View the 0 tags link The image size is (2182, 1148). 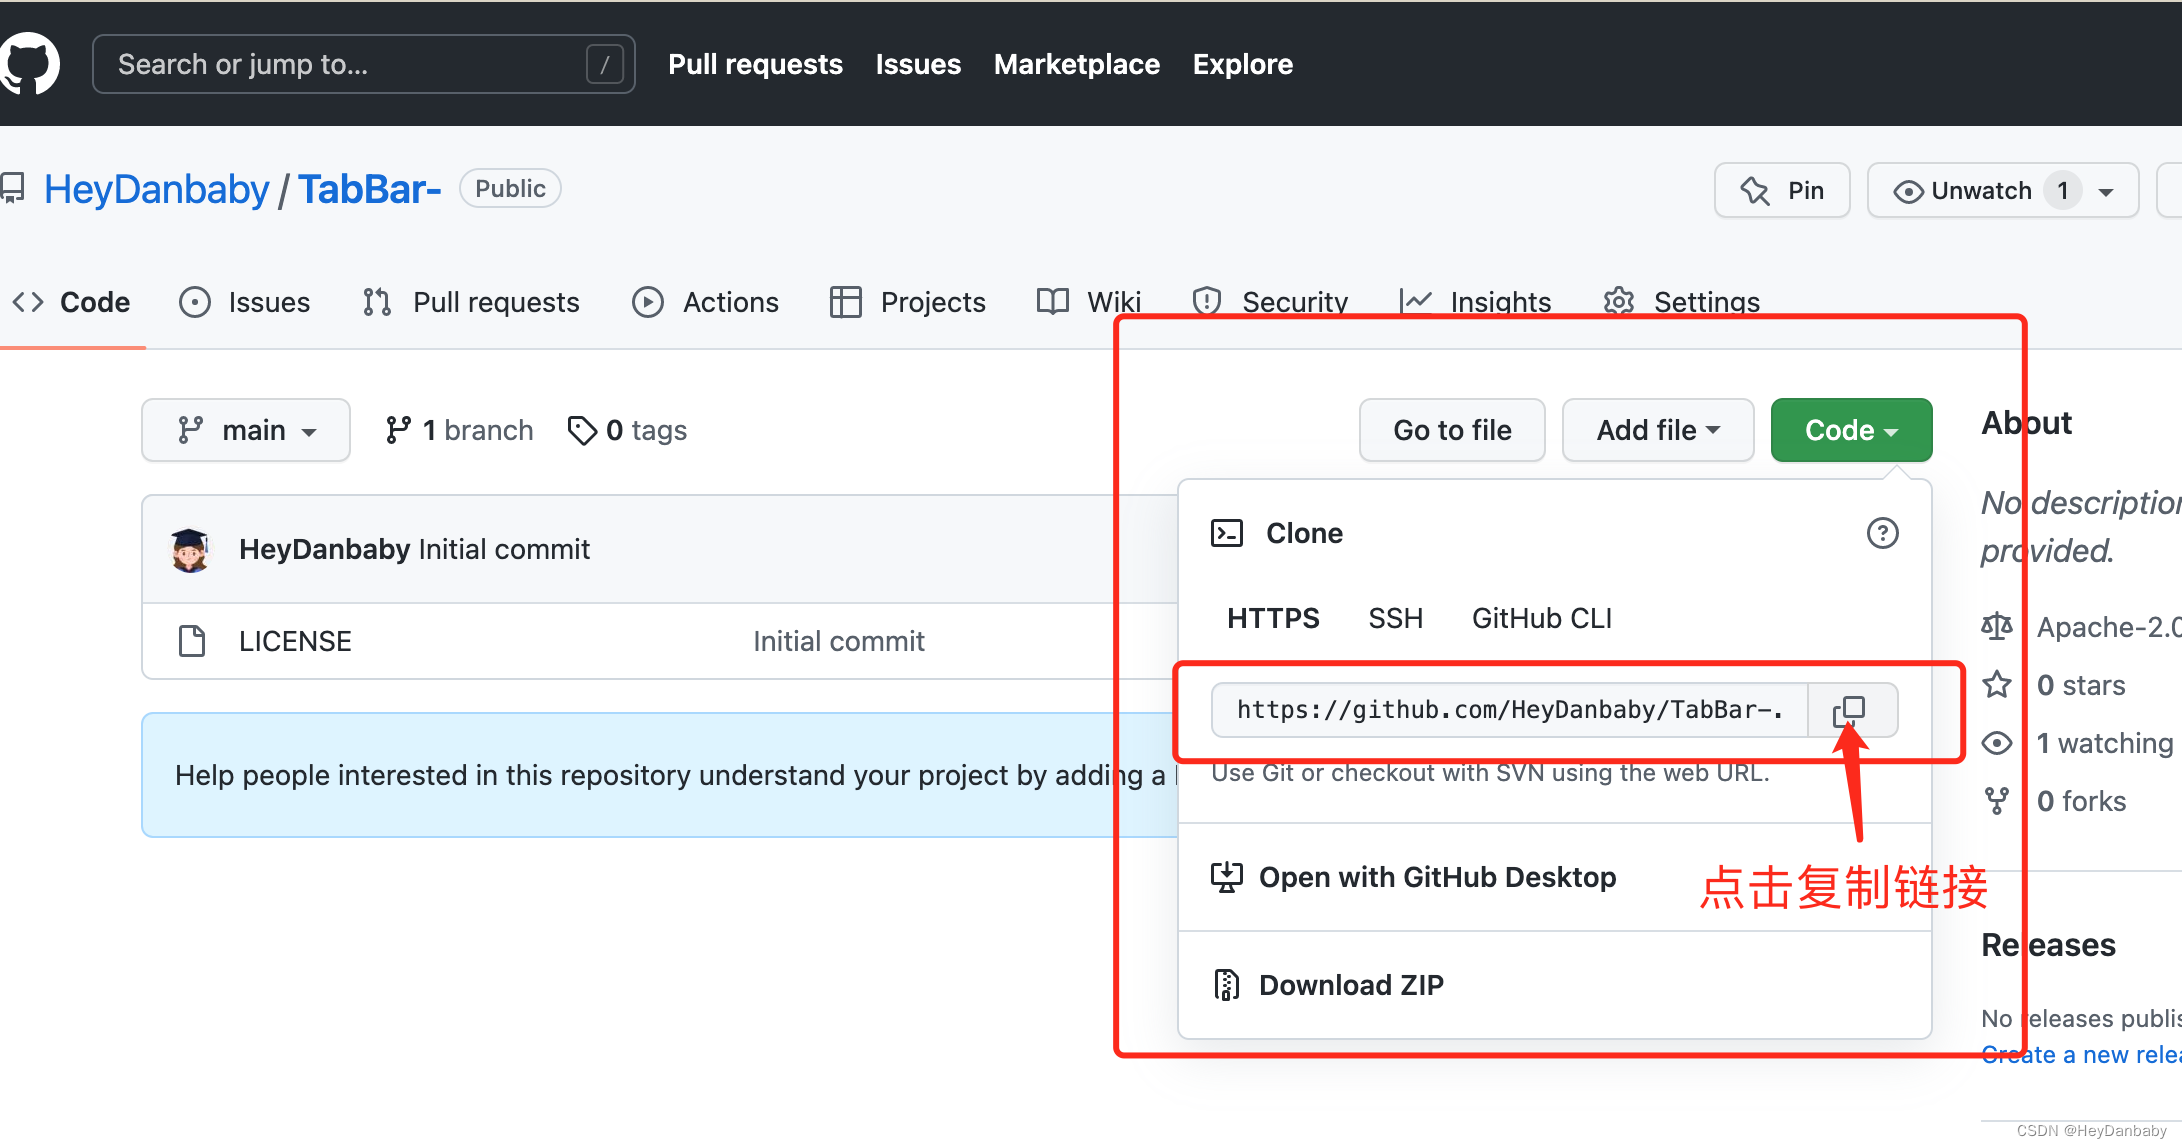tap(627, 430)
